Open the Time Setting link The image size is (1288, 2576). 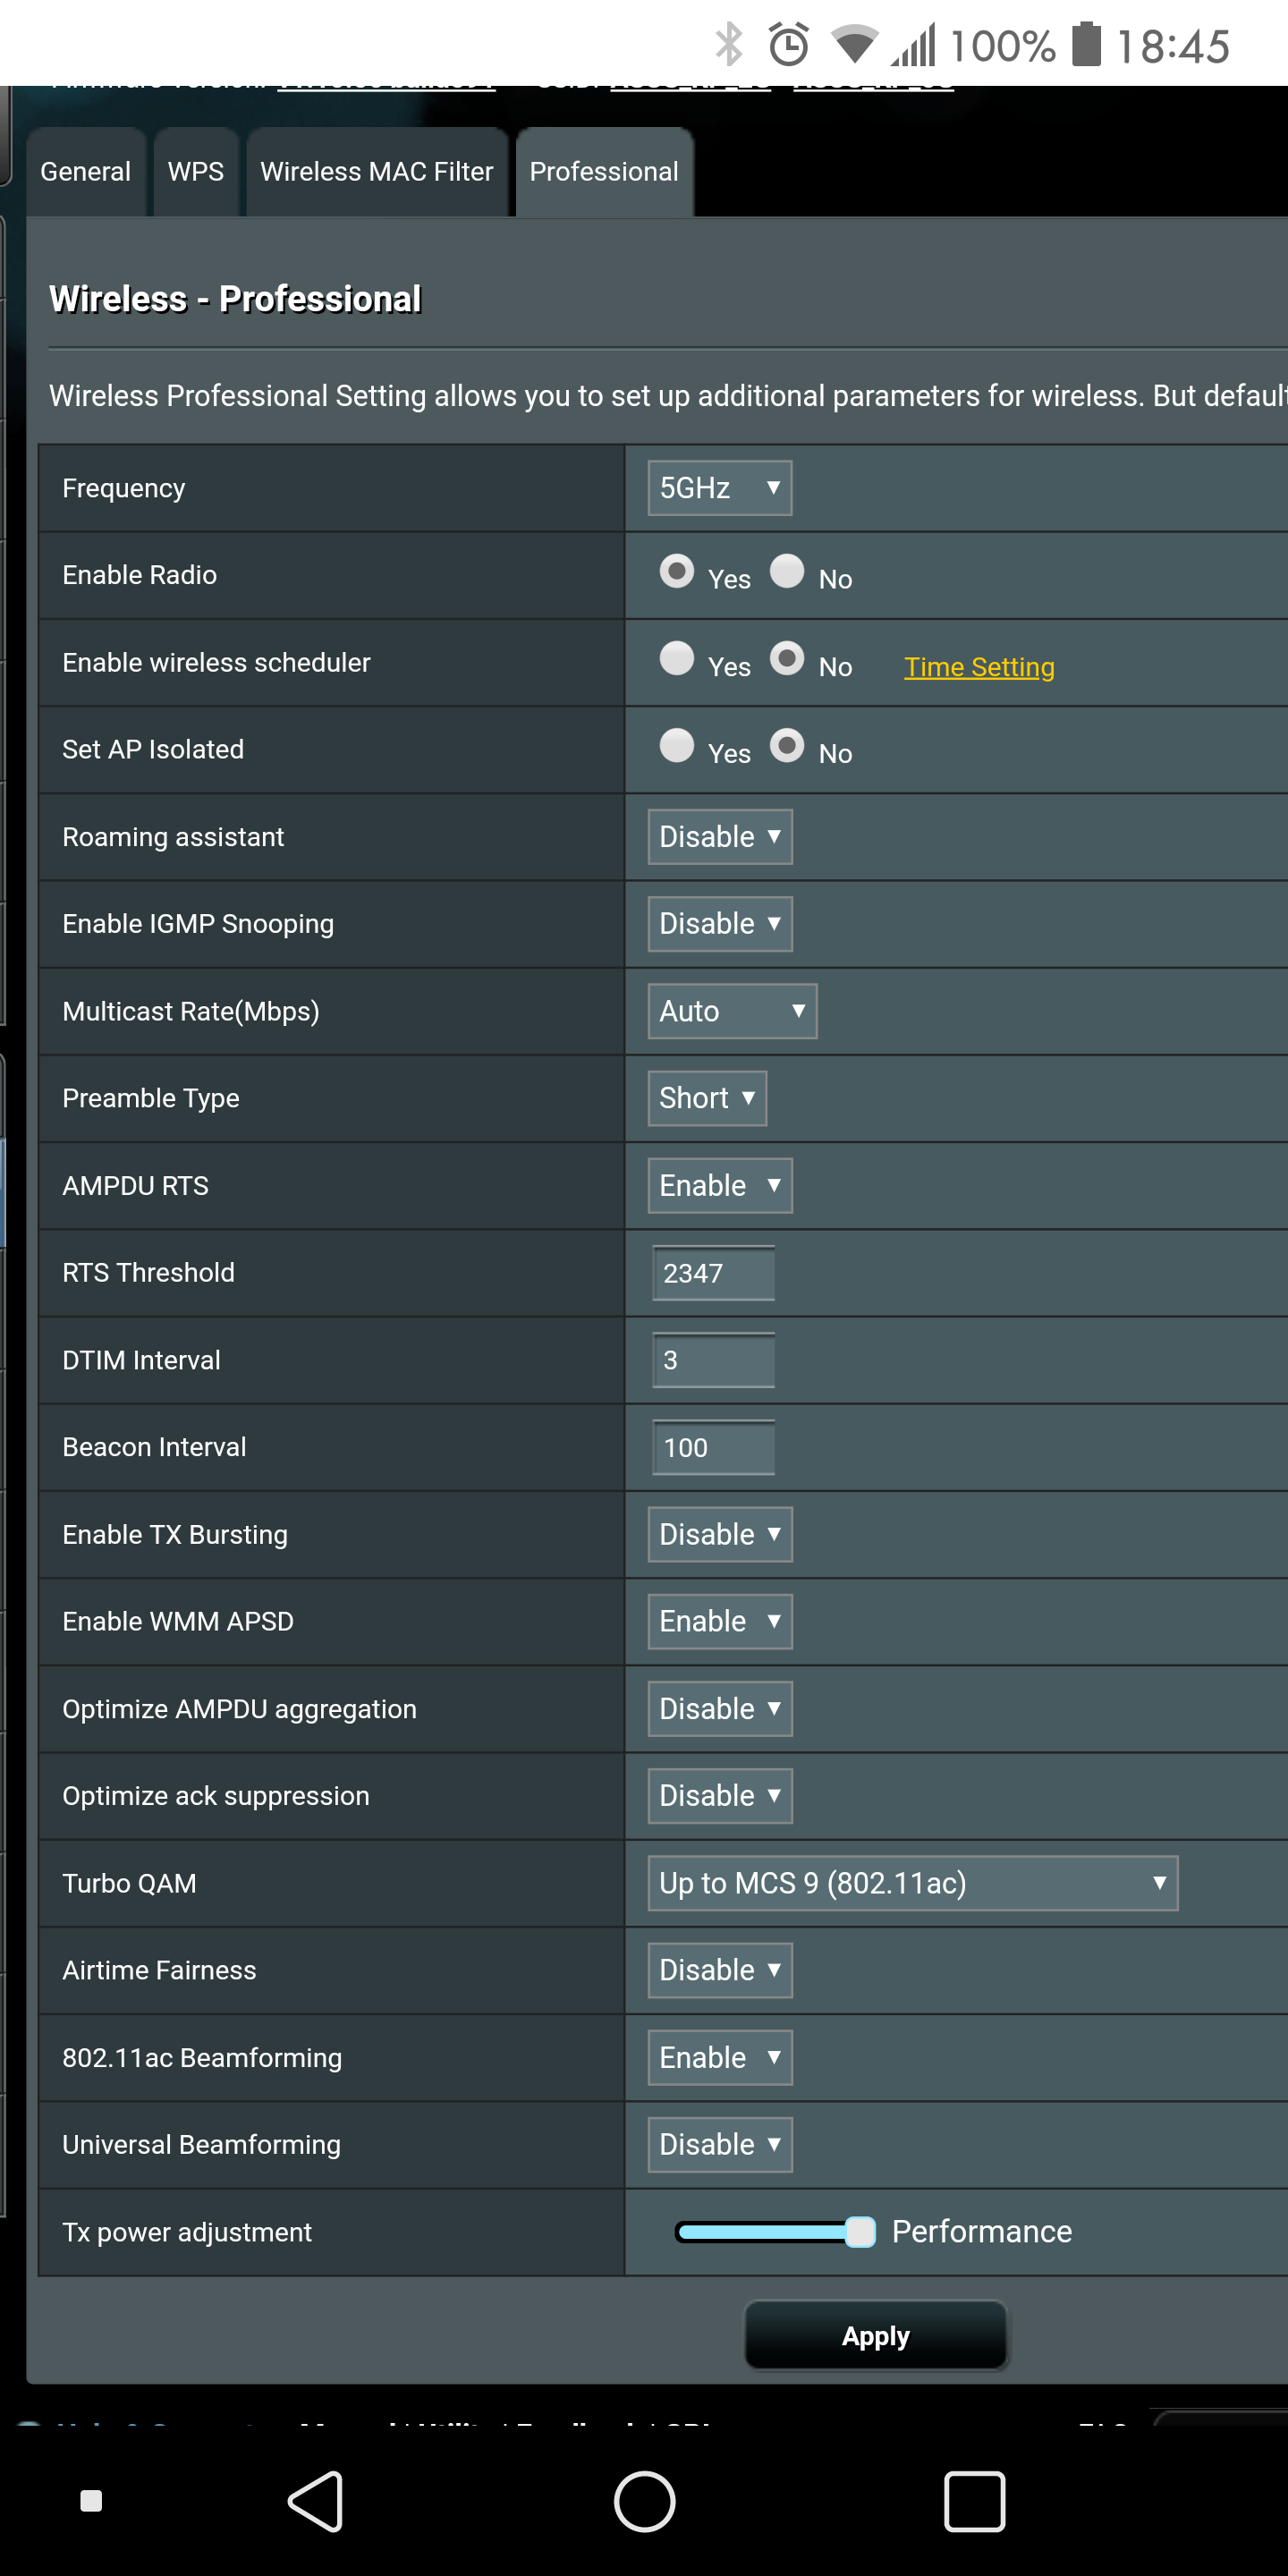click(978, 667)
